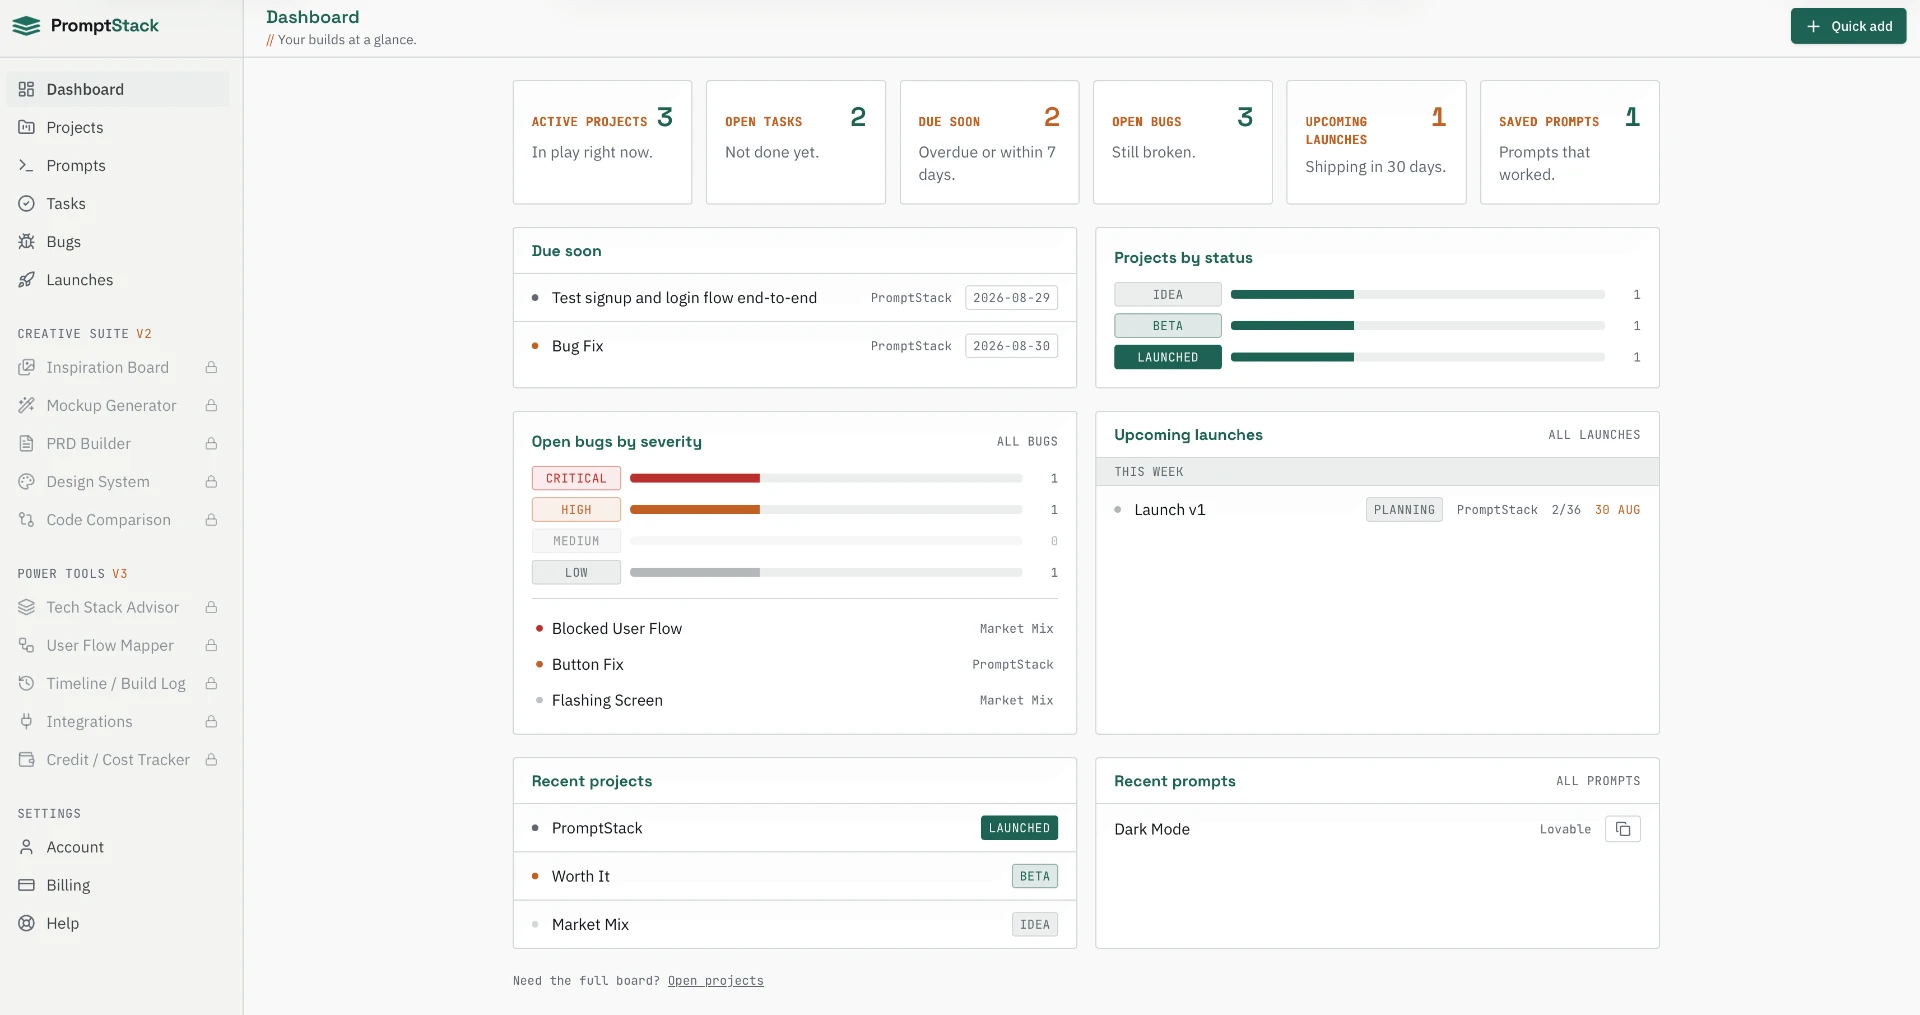This screenshot has height=1015, width=1920.
Task: Open the Worth It project row
Action: (795, 876)
